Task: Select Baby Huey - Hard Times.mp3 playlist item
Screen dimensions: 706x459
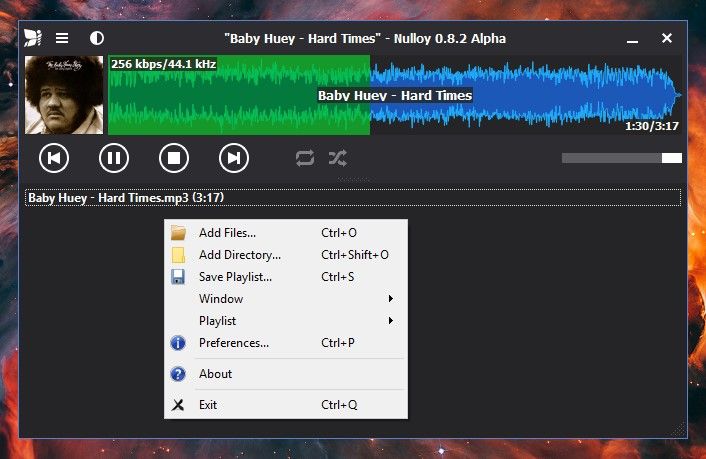Action: pos(125,198)
